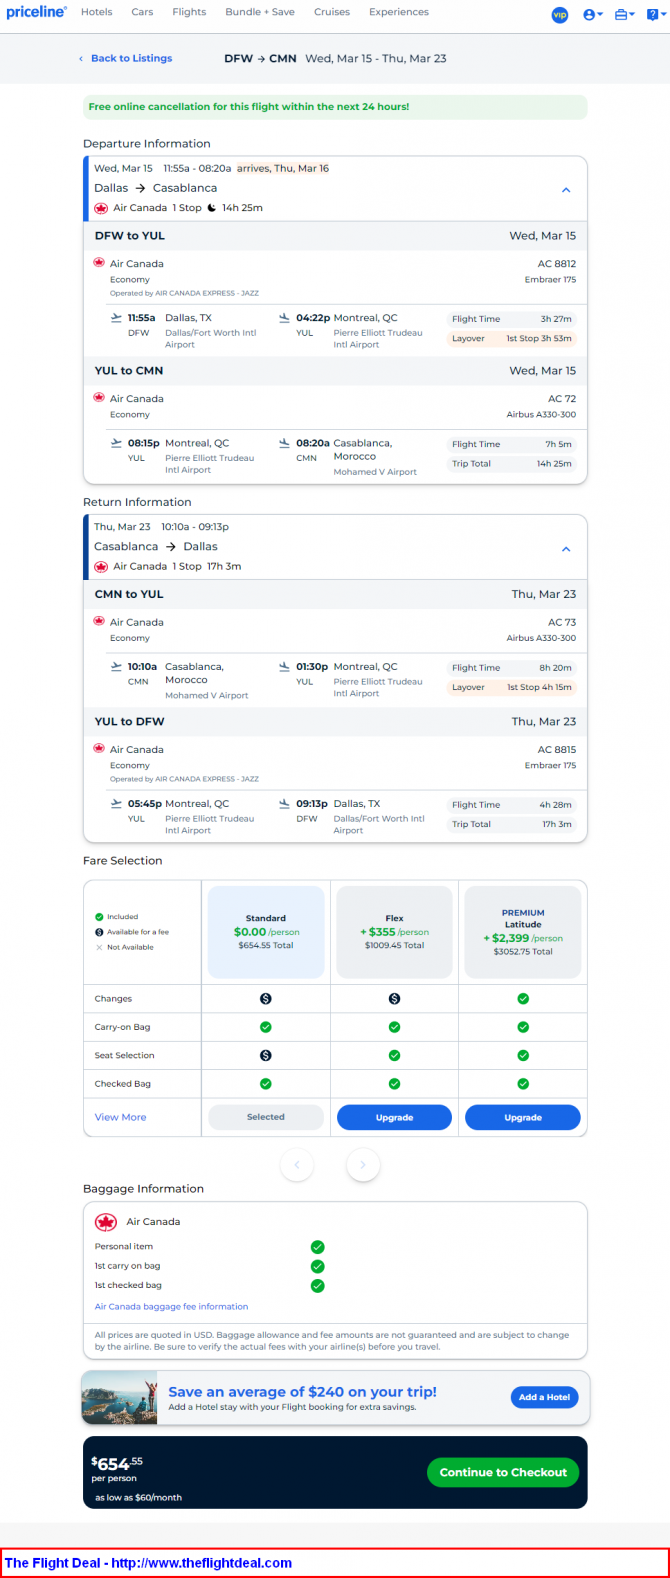Screen dimensions: 670x1578
Task: Select the Flex fare card
Action: (394, 931)
